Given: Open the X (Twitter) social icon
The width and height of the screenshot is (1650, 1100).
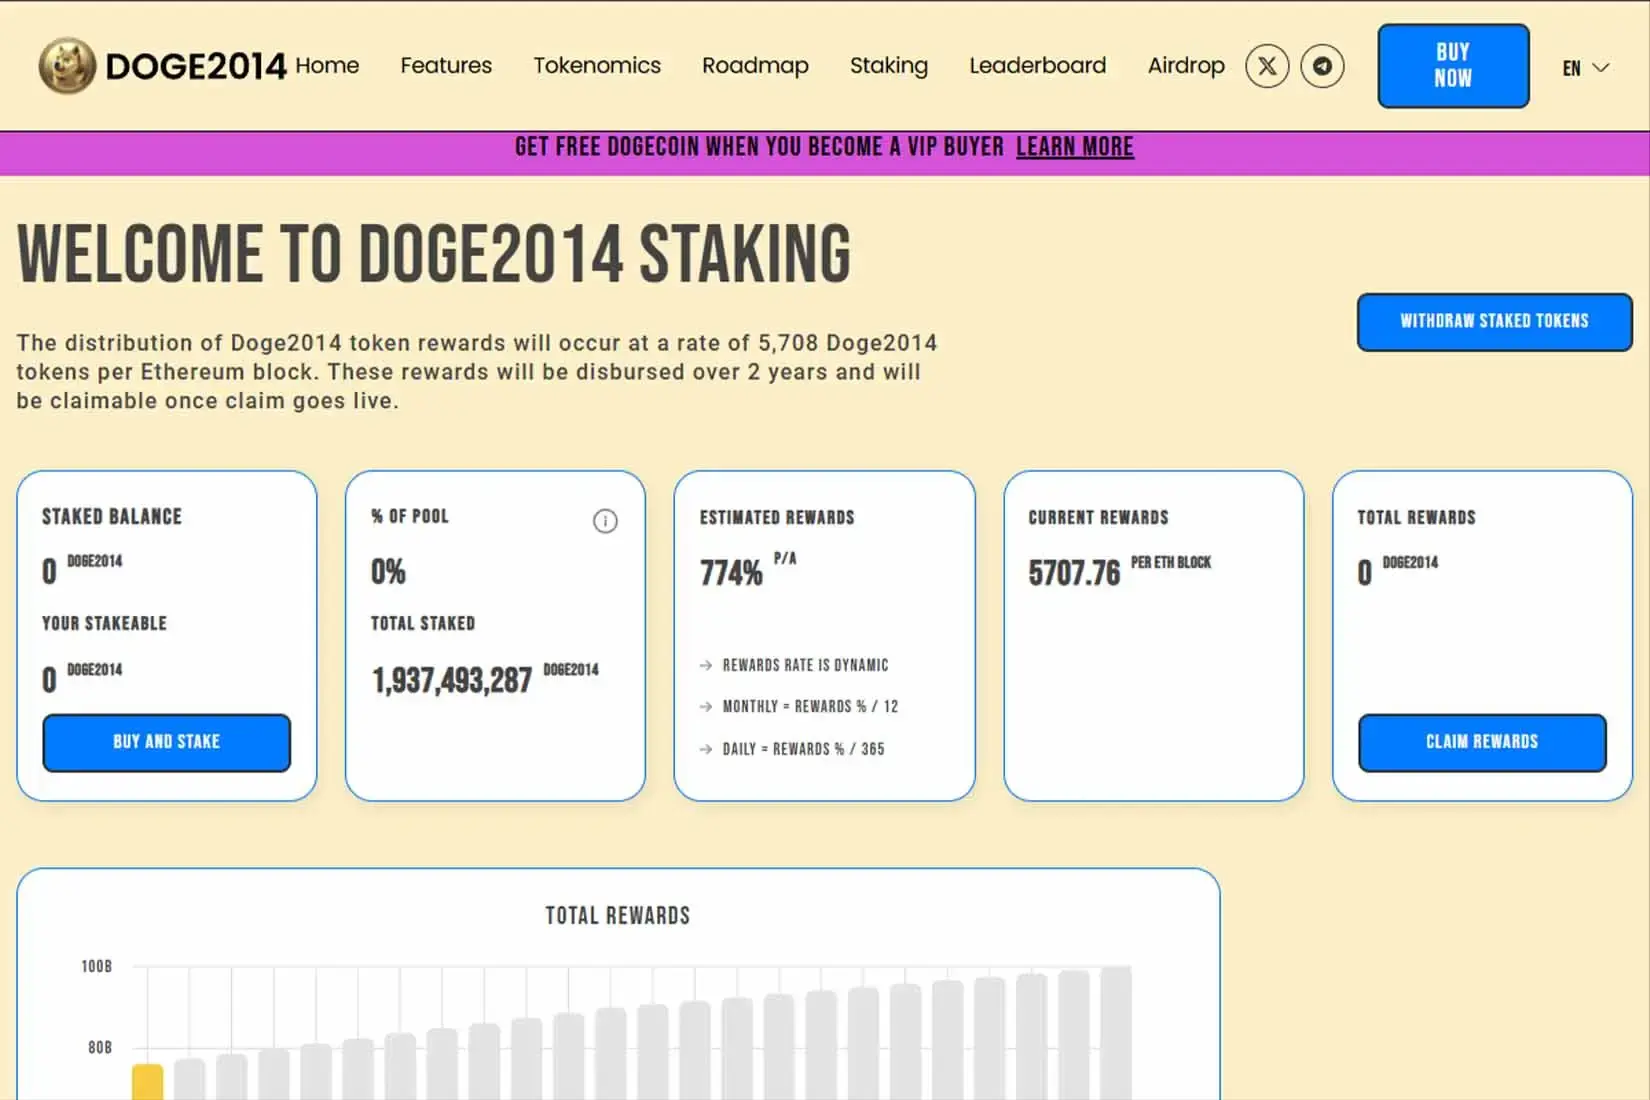Looking at the screenshot, I should click(x=1267, y=66).
